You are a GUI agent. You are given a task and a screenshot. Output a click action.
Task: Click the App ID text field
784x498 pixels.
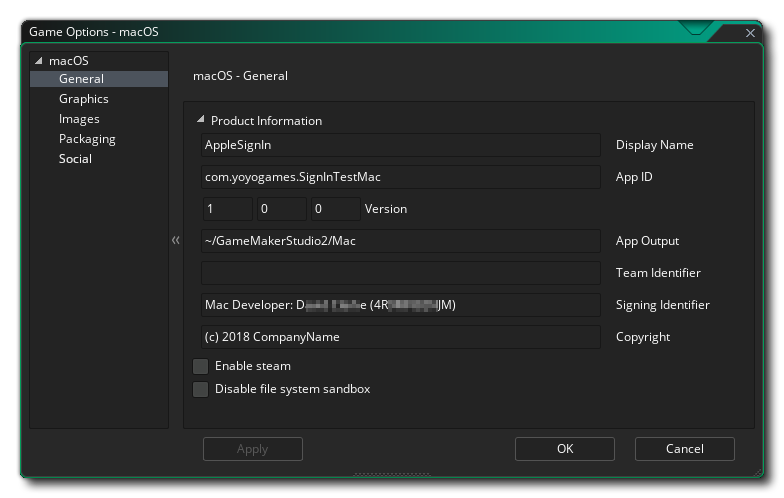coord(400,177)
